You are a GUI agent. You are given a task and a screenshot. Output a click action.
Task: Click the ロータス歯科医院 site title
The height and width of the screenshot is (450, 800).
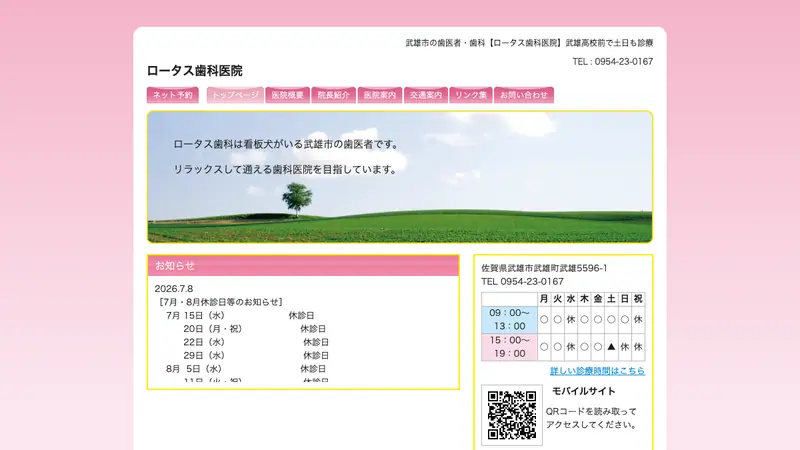(194, 71)
